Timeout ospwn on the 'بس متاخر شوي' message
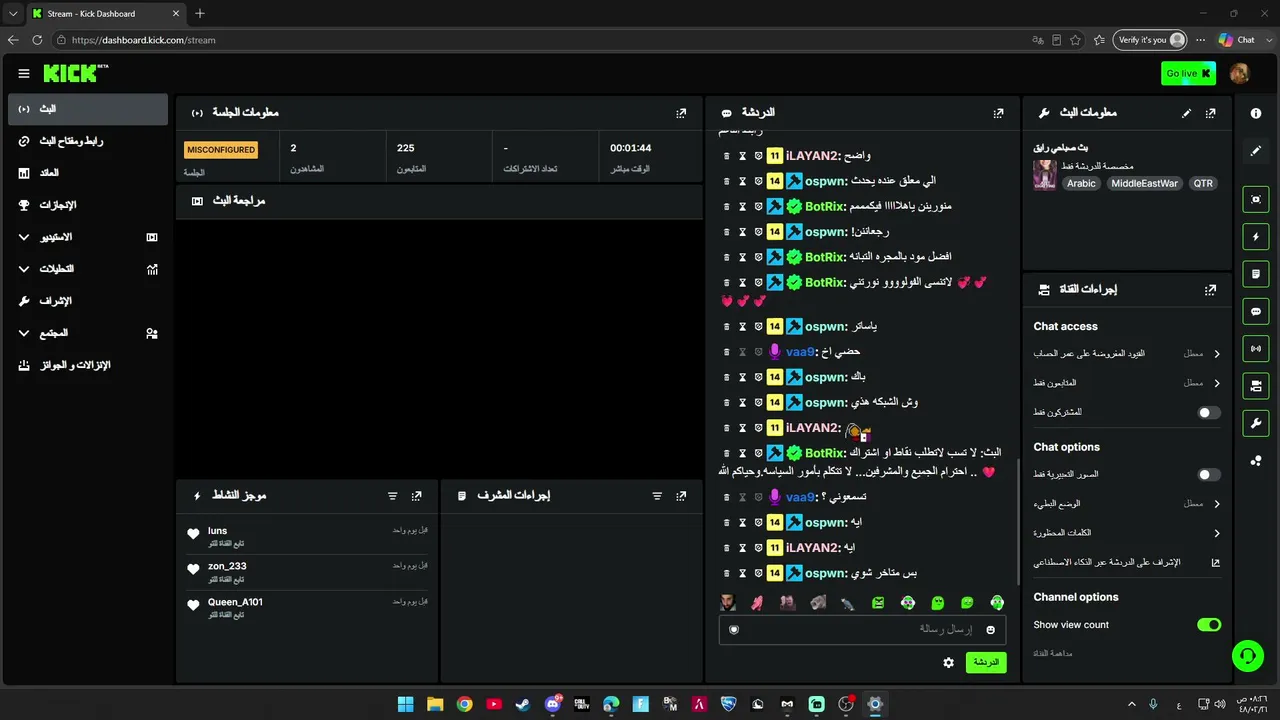Screen dimensions: 1280x720 pos(742,573)
